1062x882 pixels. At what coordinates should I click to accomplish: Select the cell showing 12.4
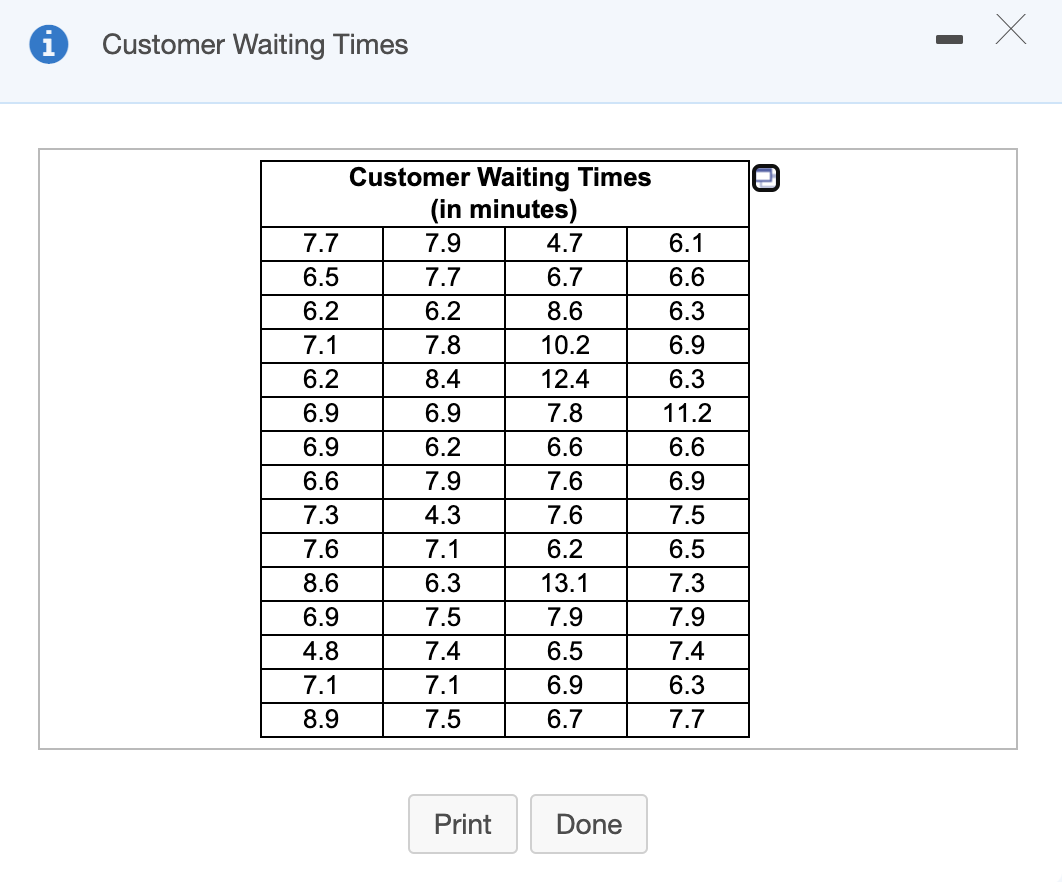coord(566,379)
